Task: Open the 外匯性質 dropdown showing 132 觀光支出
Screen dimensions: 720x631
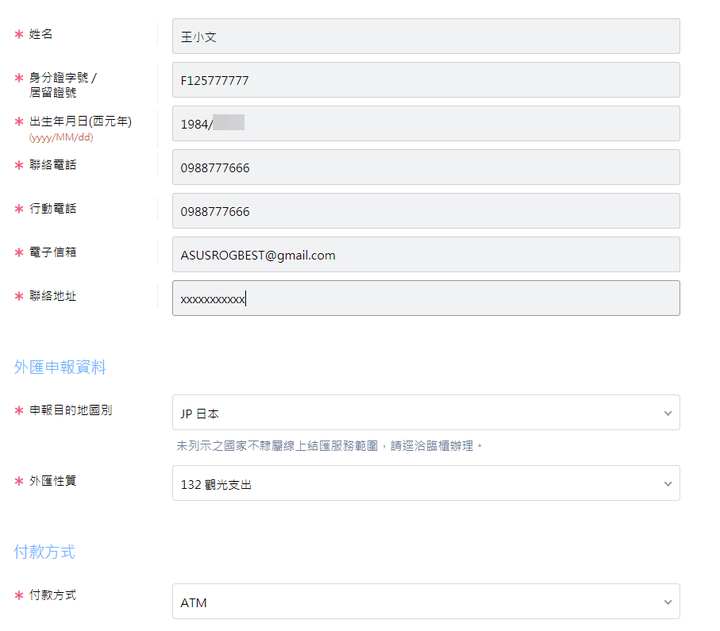Action: tap(426, 483)
